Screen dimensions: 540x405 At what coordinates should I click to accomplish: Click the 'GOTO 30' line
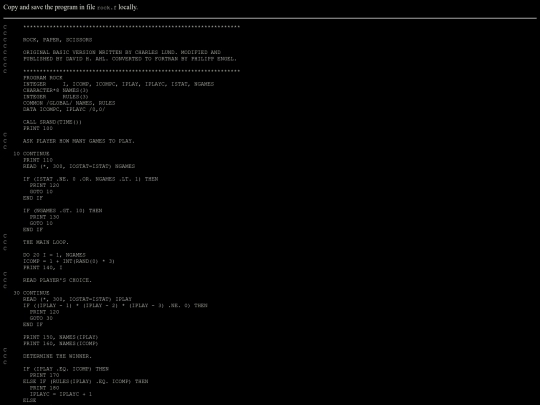coord(41,318)
